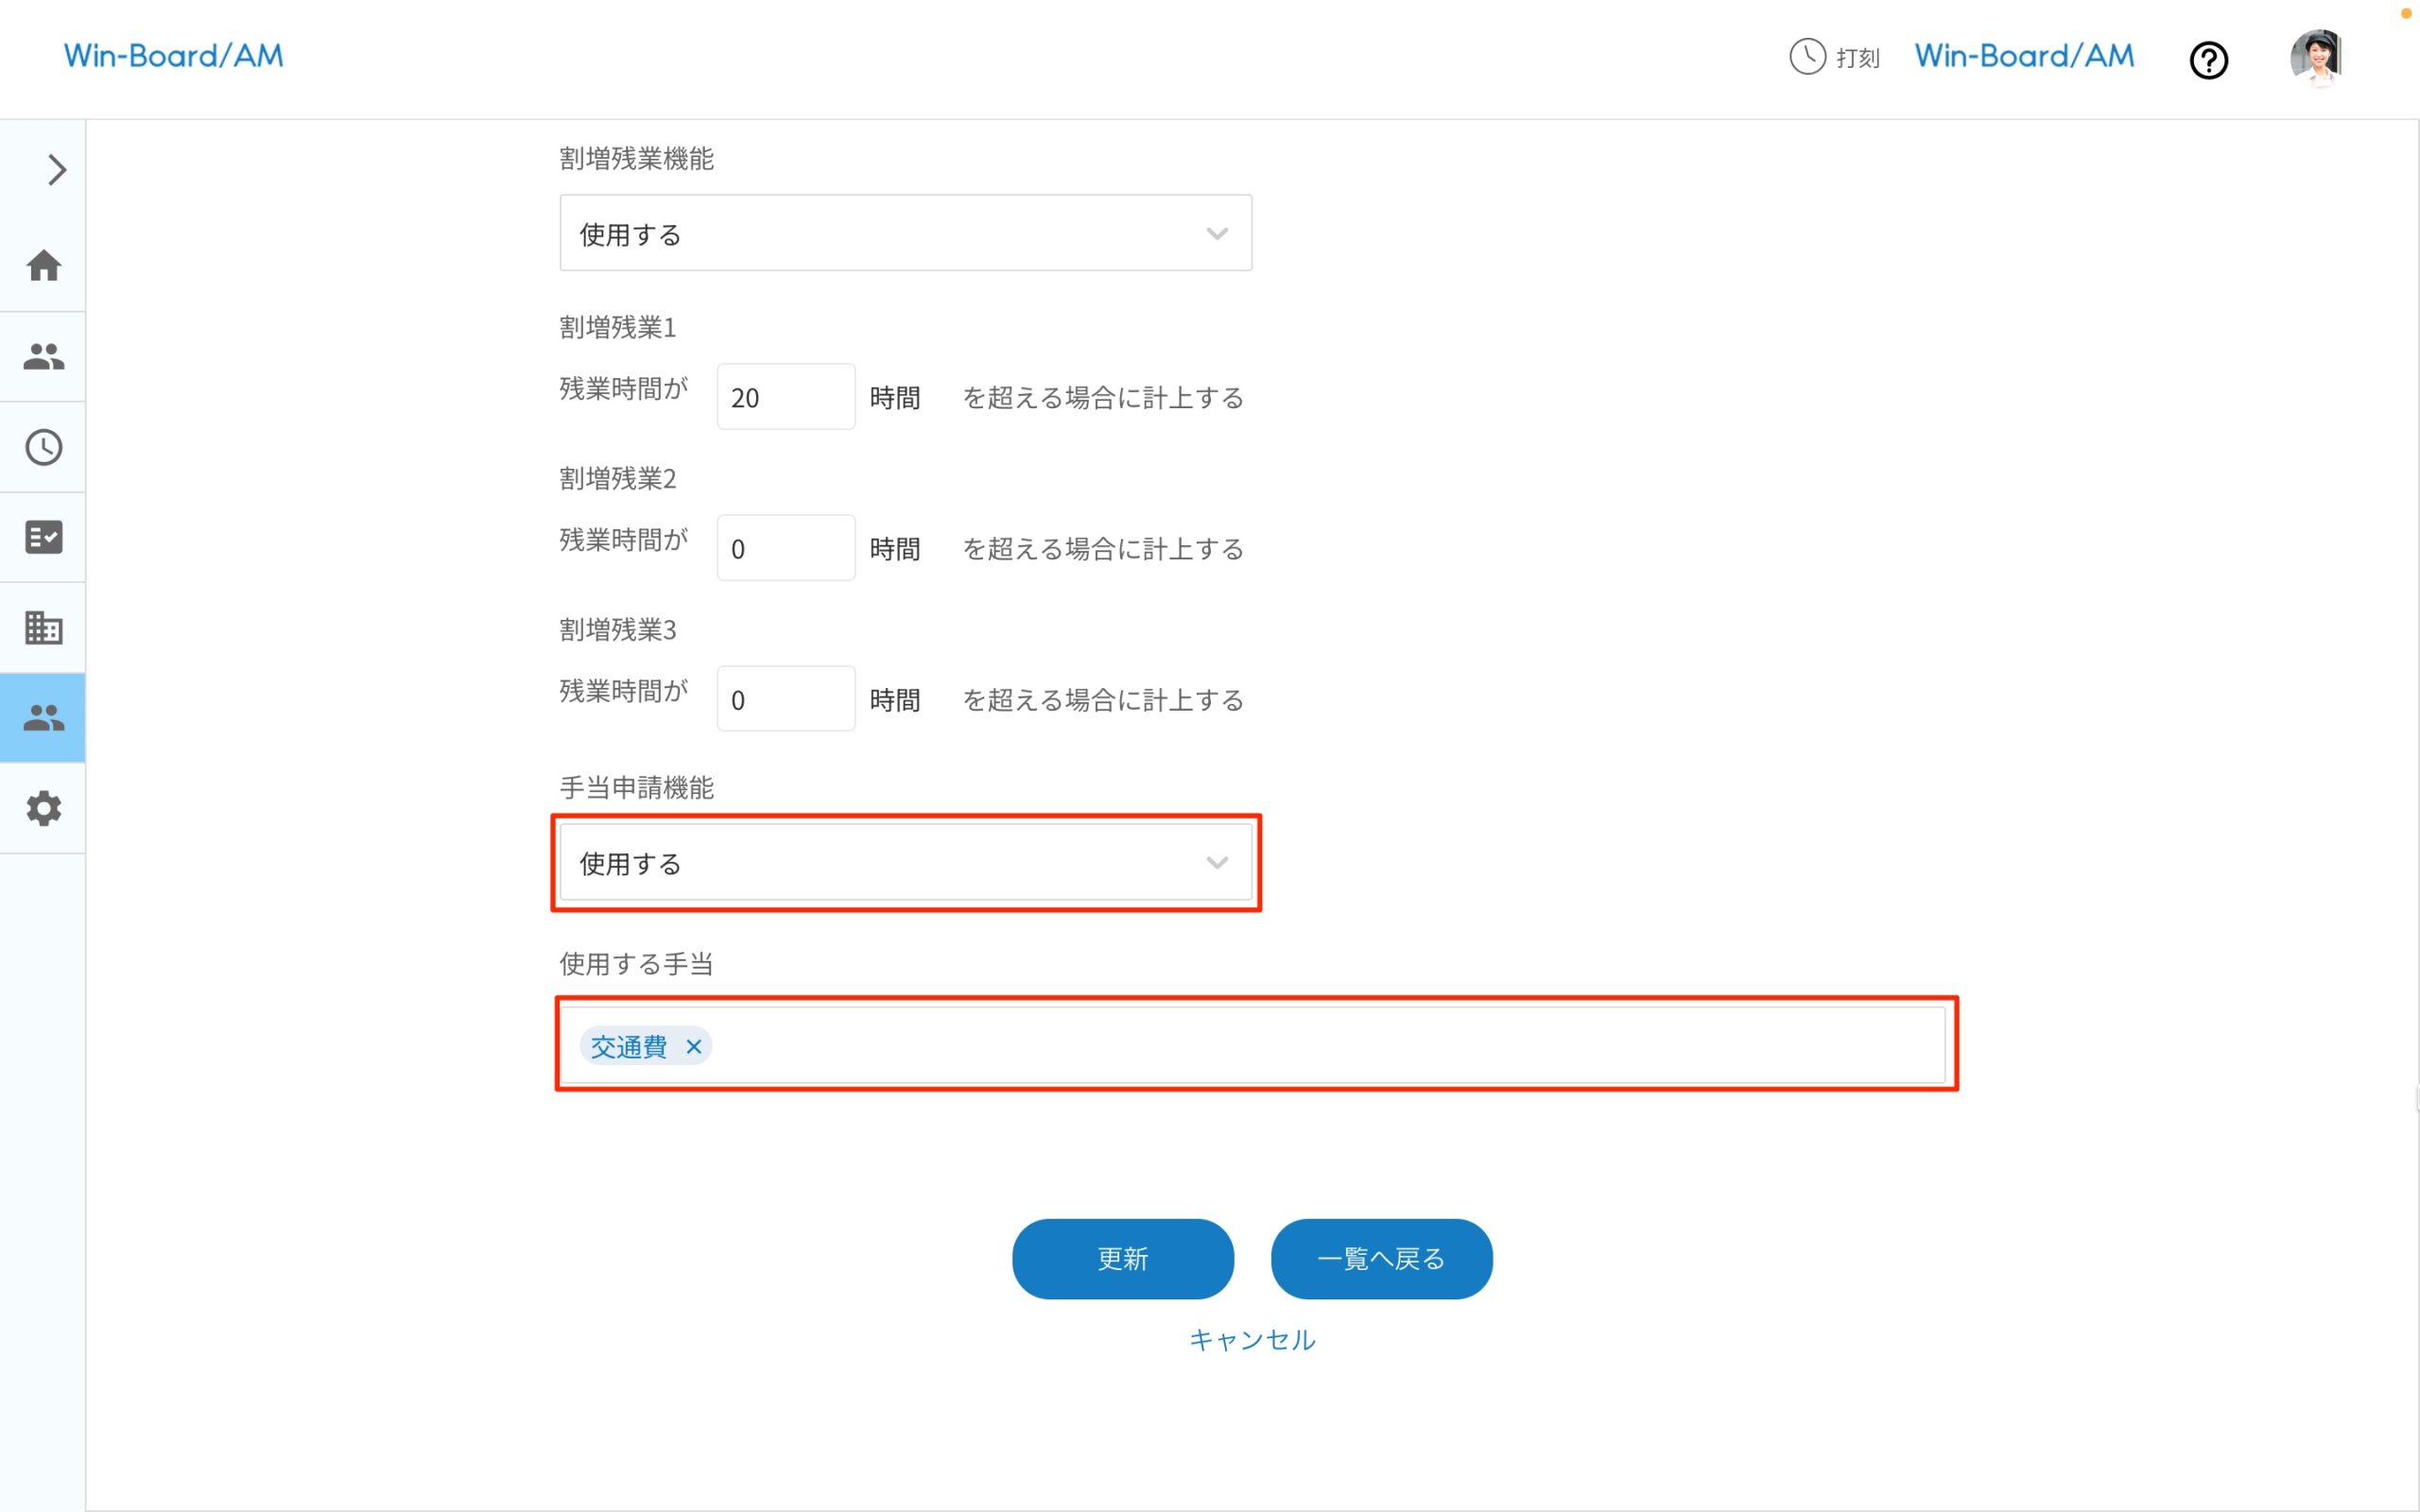Screen dimensions: 2420x1512
Task: Select the employees icon in the sidebar
Action: coord(43,357)
